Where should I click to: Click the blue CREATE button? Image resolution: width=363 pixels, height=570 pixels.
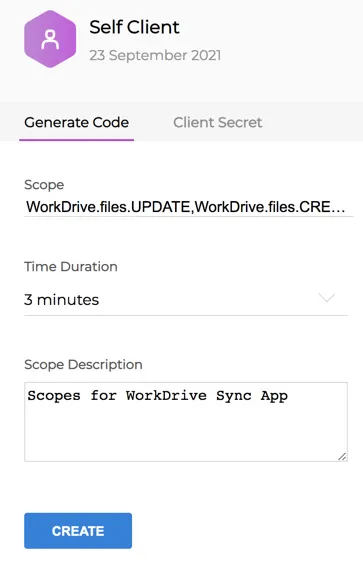tap(78, 531)
